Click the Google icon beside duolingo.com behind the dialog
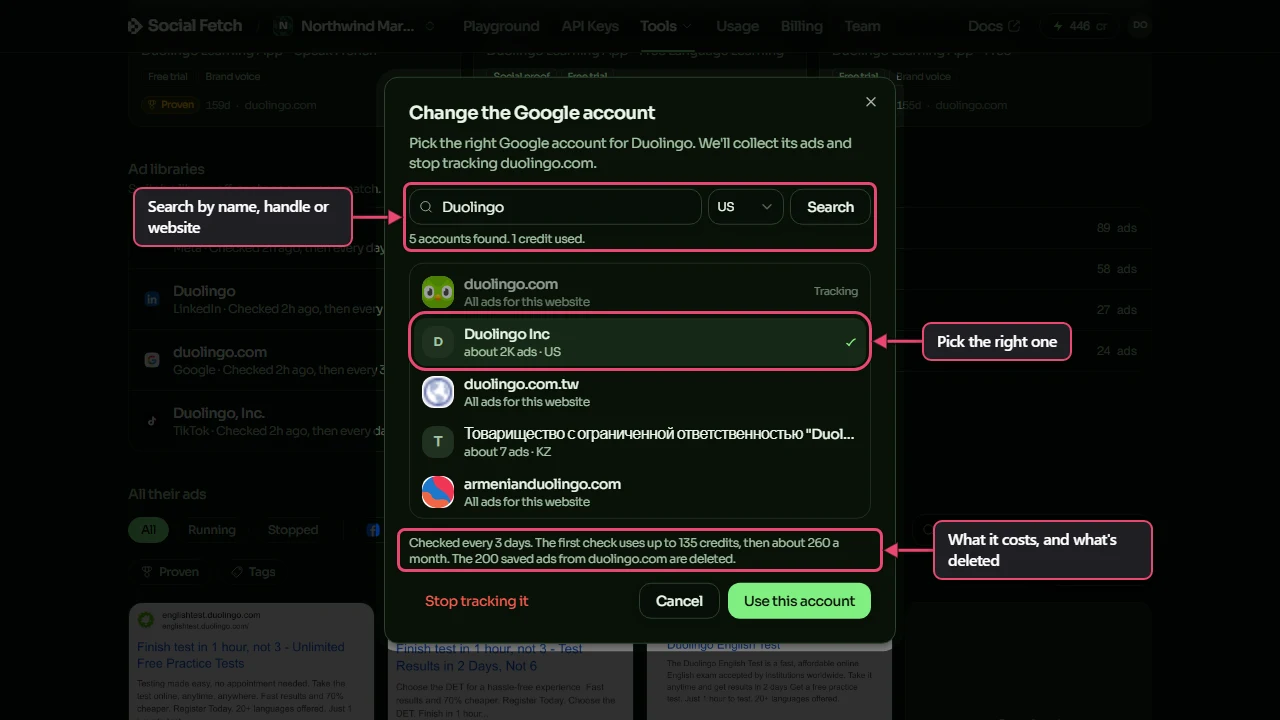1280x720 pixels. [x=152, y=360]
